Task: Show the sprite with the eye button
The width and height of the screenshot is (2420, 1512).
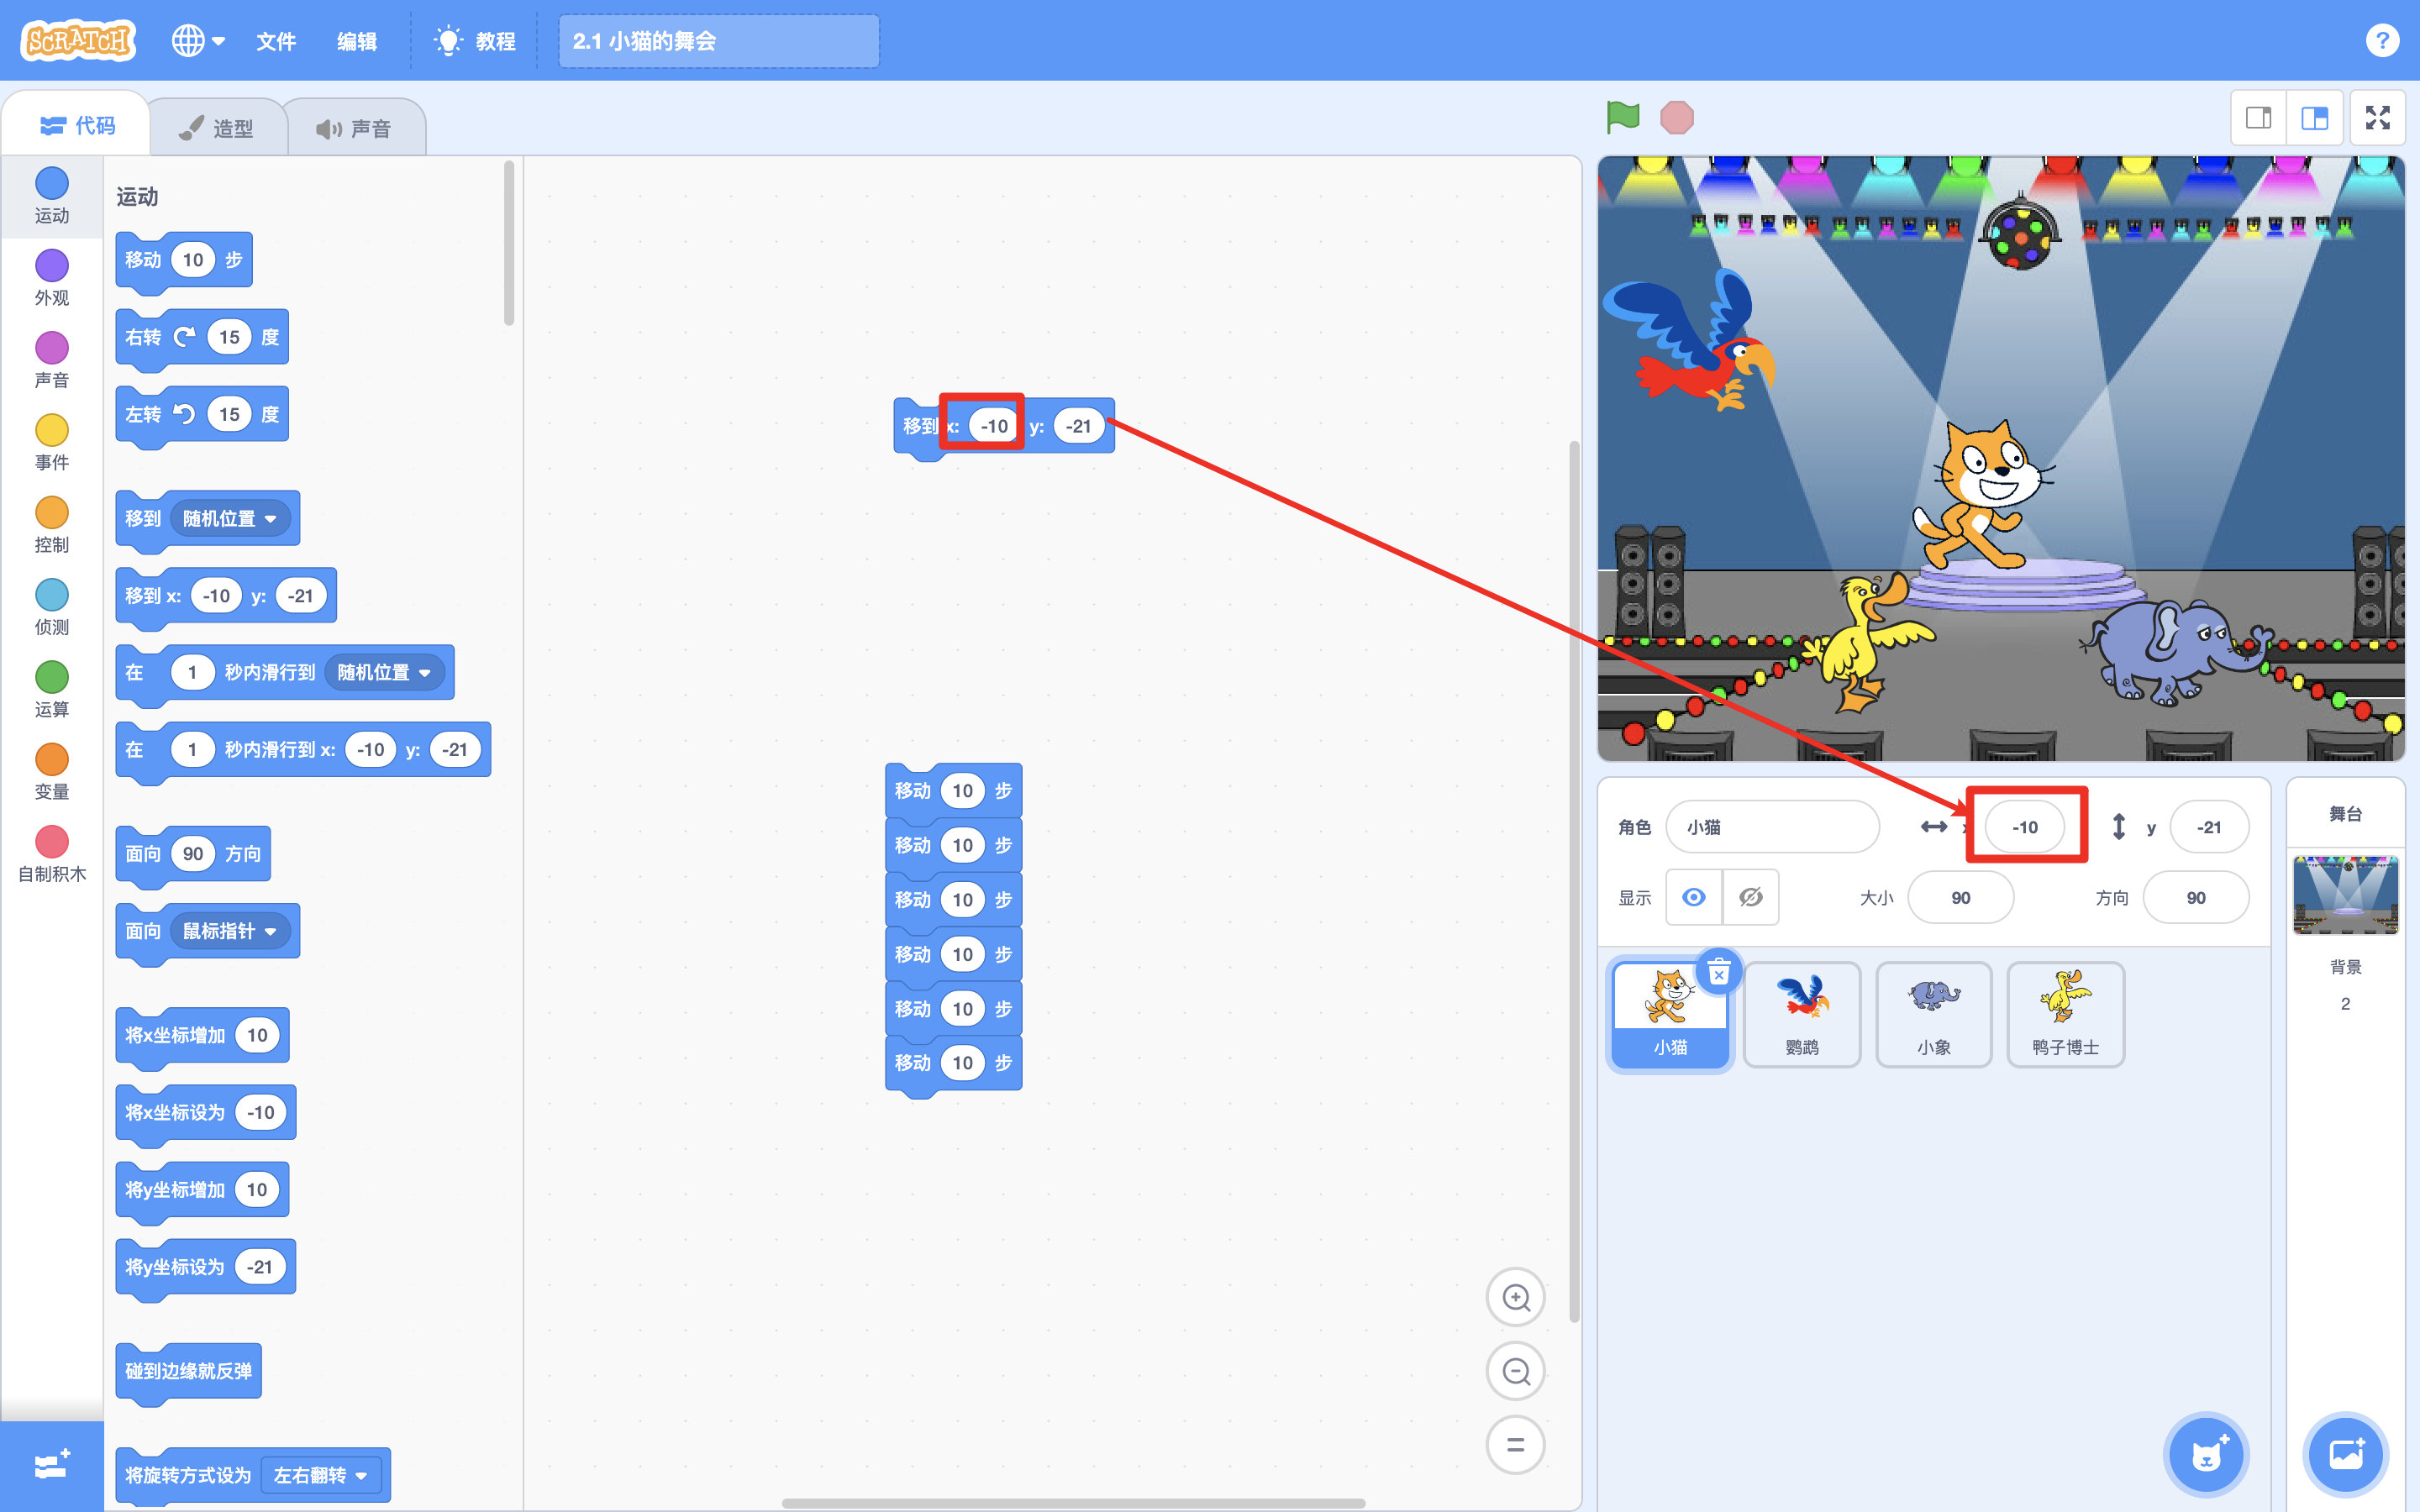Action: tap(1693, 897)
